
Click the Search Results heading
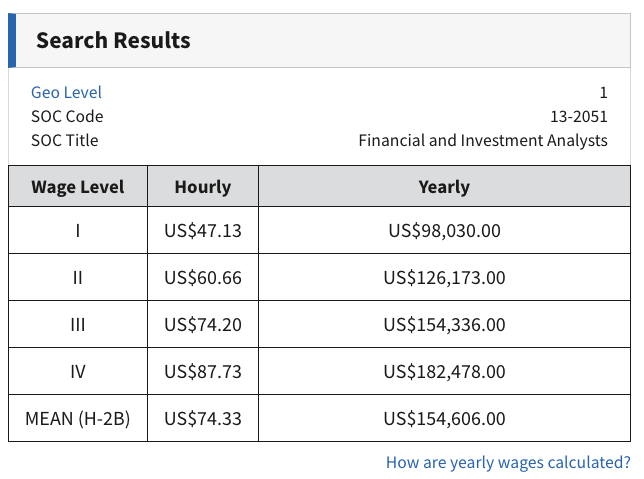coord(113,41)
